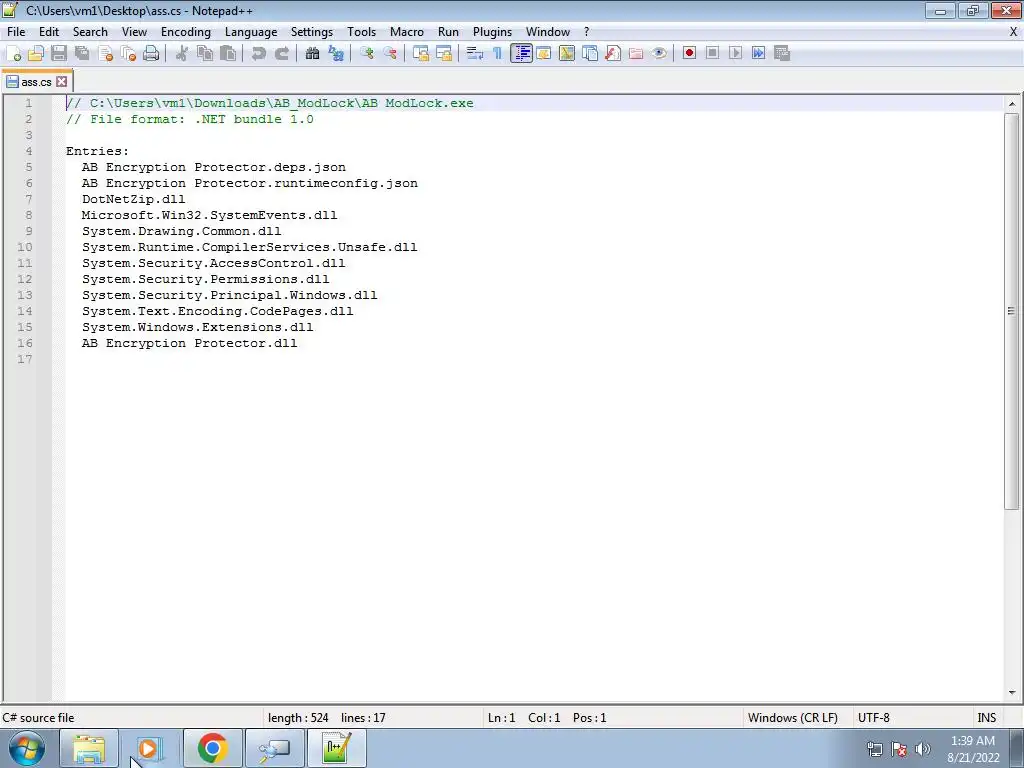Click the Paste toolbar icon
Image resolution: width=1024 pixels, height=768 pixels.
click(228, 54)
